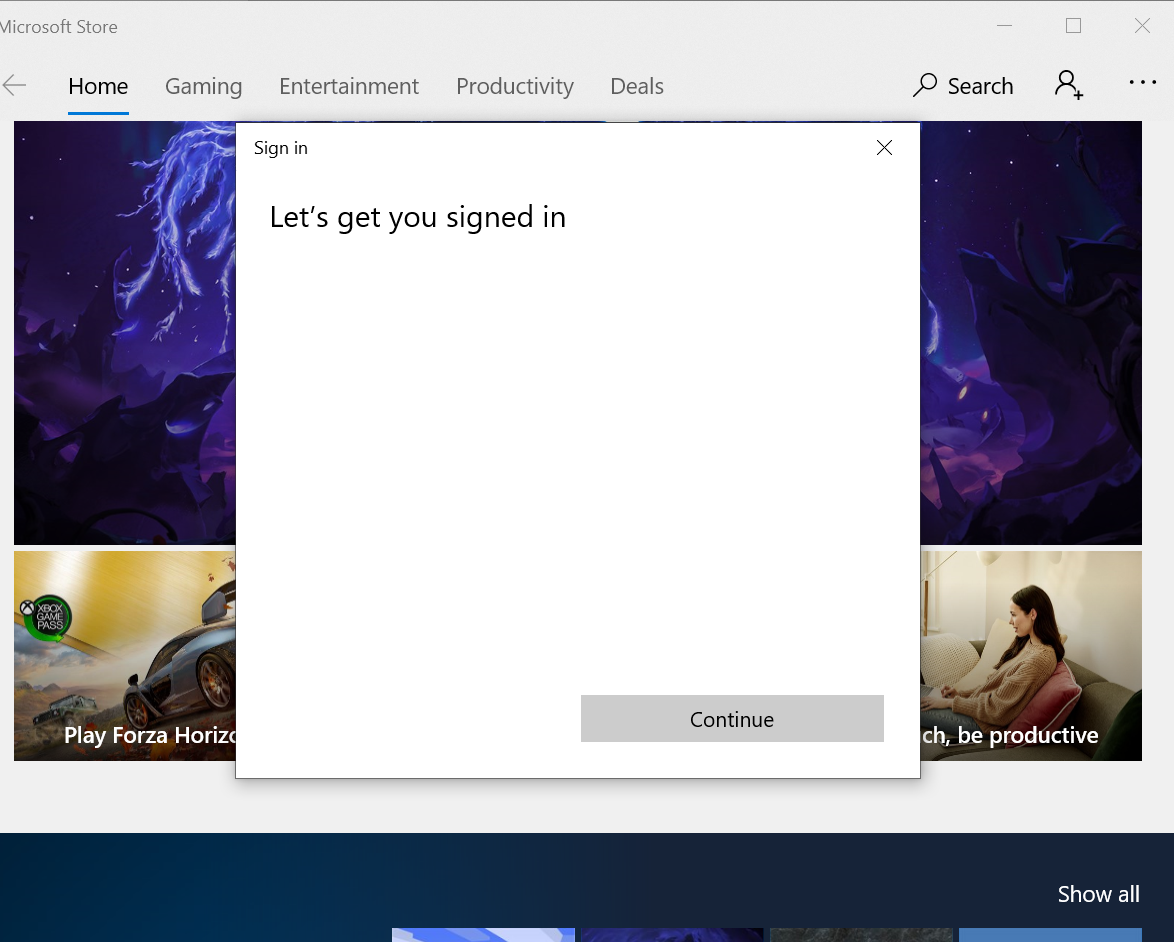This screenshot has height=942, width=1174.
Task: Open the Deals tab
Action: [x=637, y=86]
